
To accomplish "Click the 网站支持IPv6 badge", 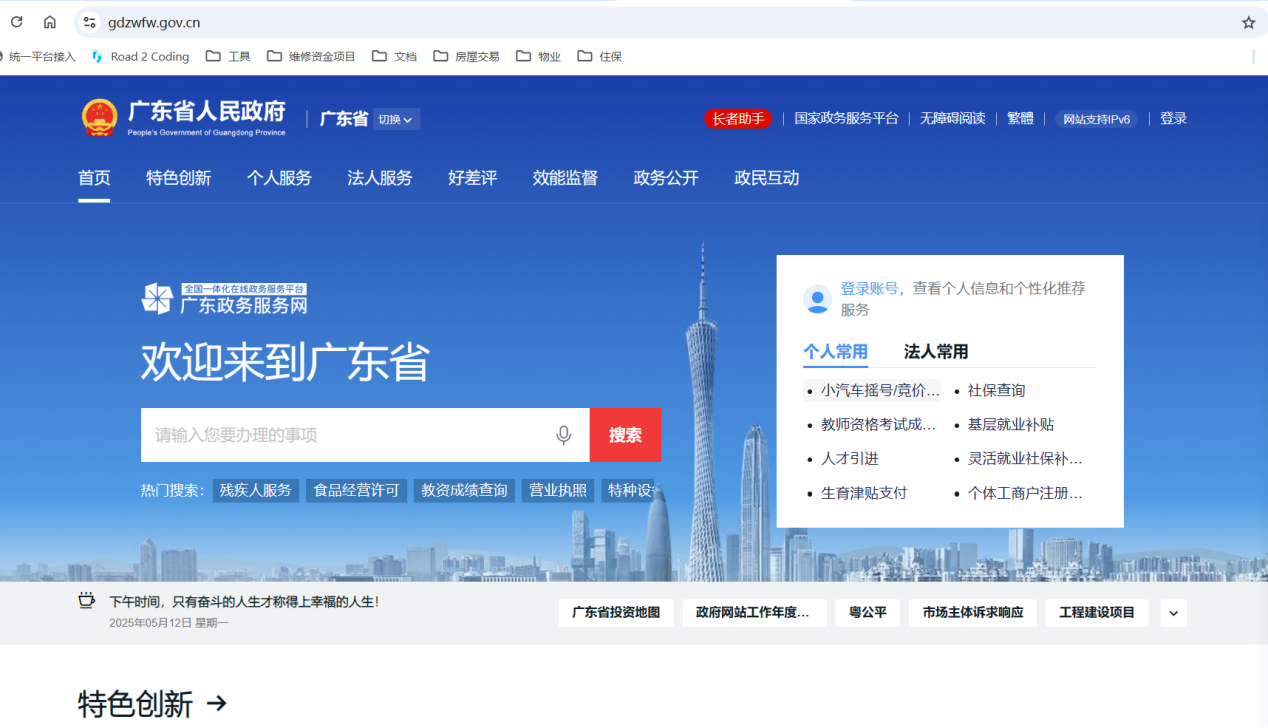I will tap(1096, 119).
